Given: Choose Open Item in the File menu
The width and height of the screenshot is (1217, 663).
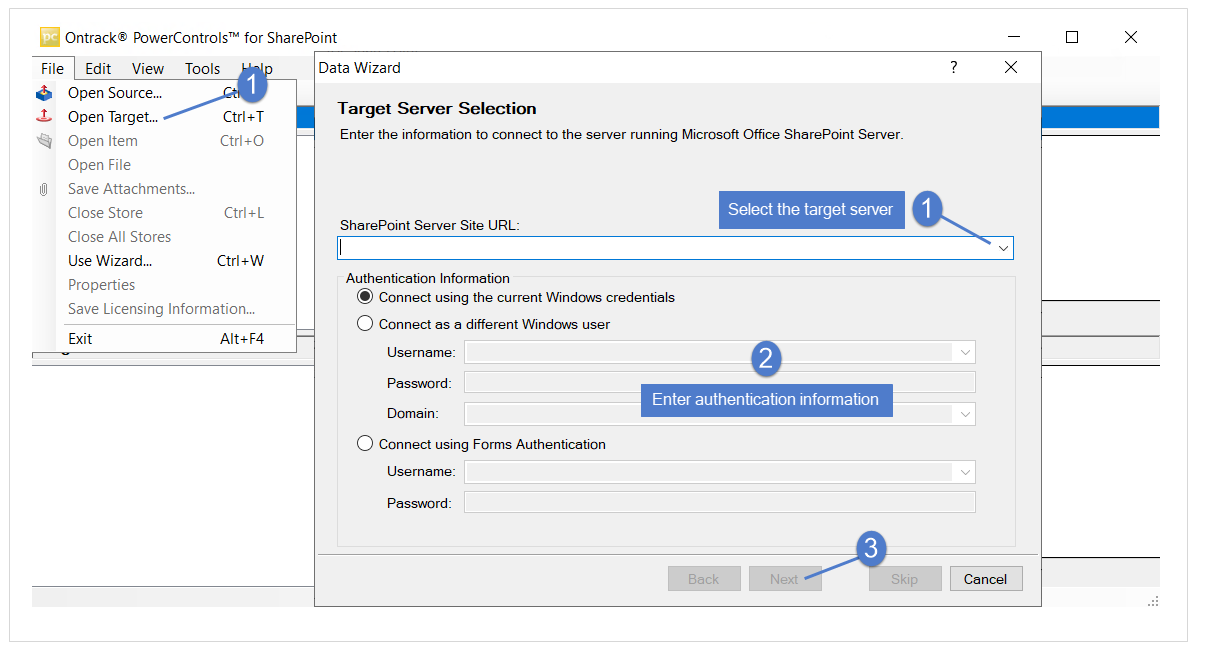Looking at the screenshot, I should (165, 141).
